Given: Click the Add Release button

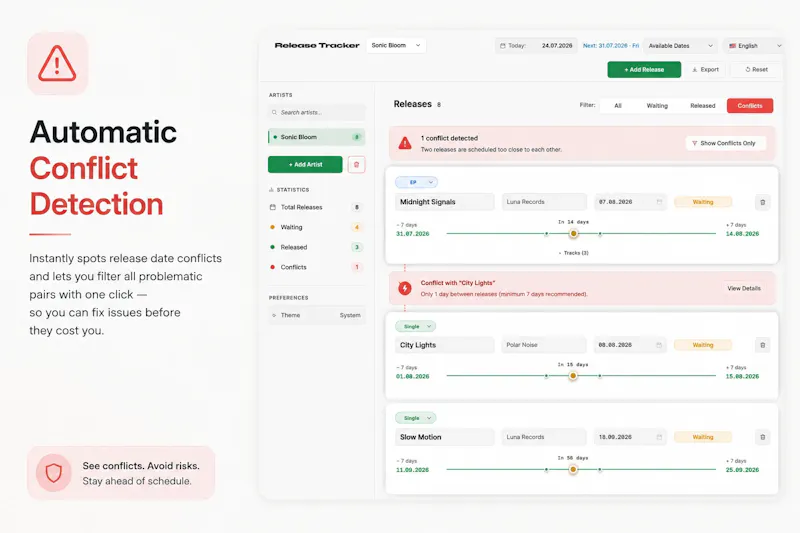Looking at the screenshot, I should 644,69.
